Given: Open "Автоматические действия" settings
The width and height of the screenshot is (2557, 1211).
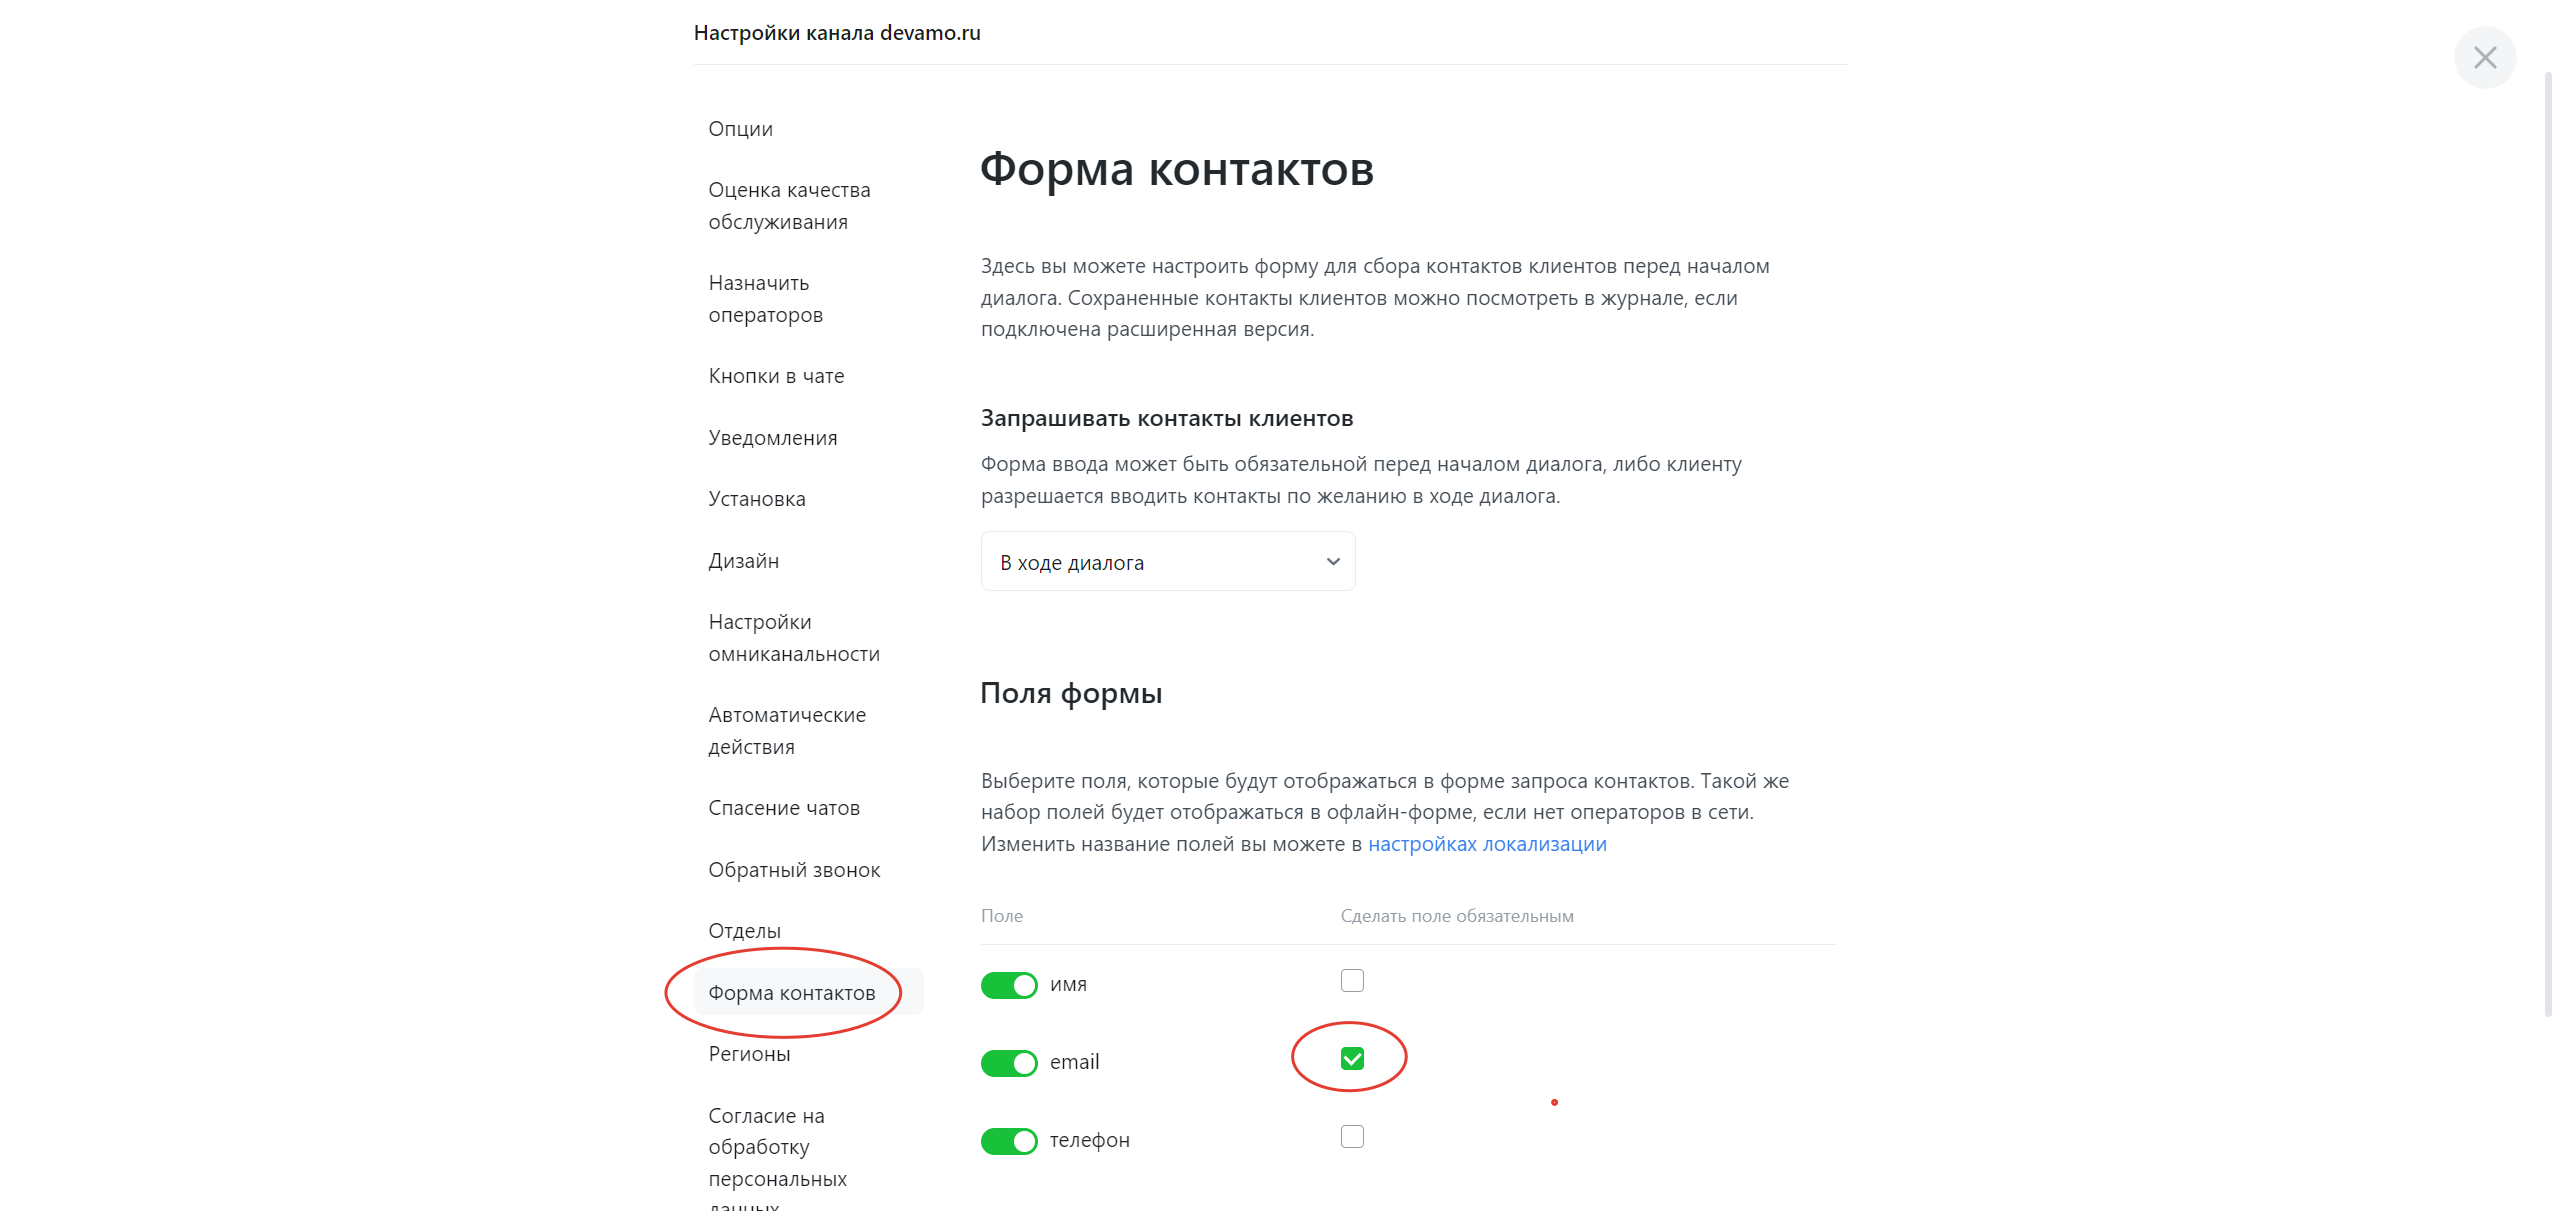Looking at the screenshot, I should click(x=787, y=730).
